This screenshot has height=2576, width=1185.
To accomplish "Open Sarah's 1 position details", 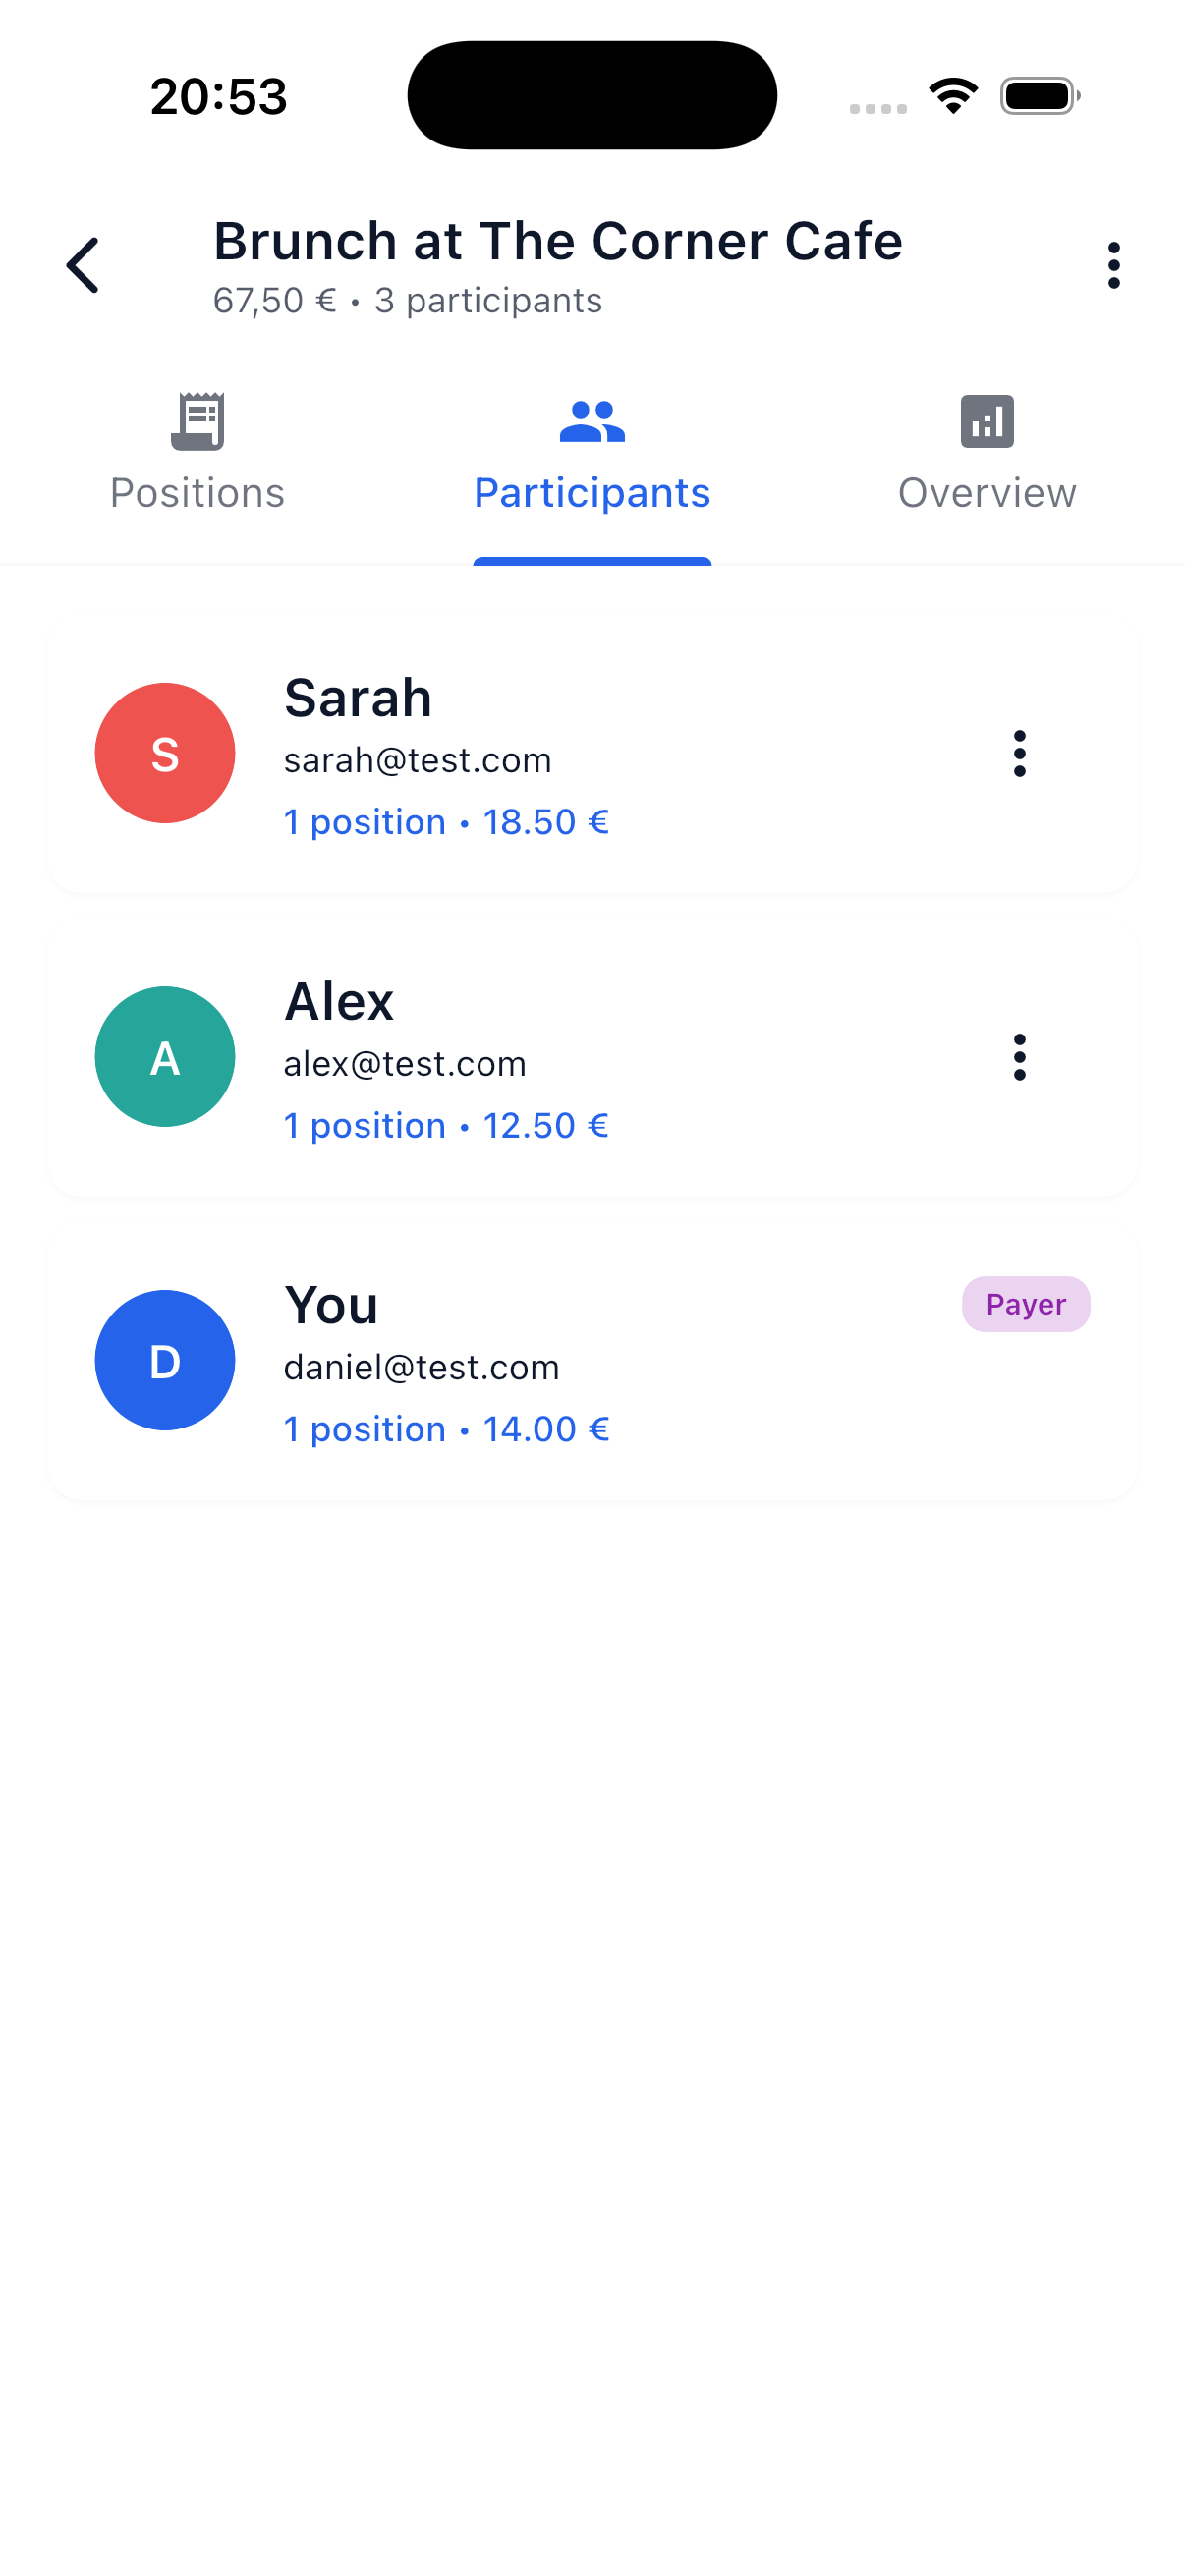I will coord(365,821).
